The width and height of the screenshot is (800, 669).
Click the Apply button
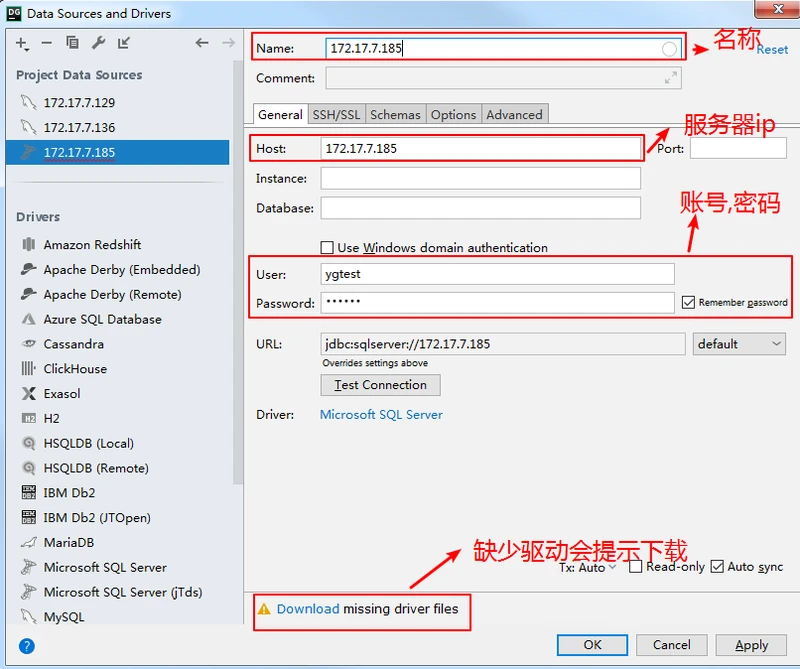(x=752, y=645)
